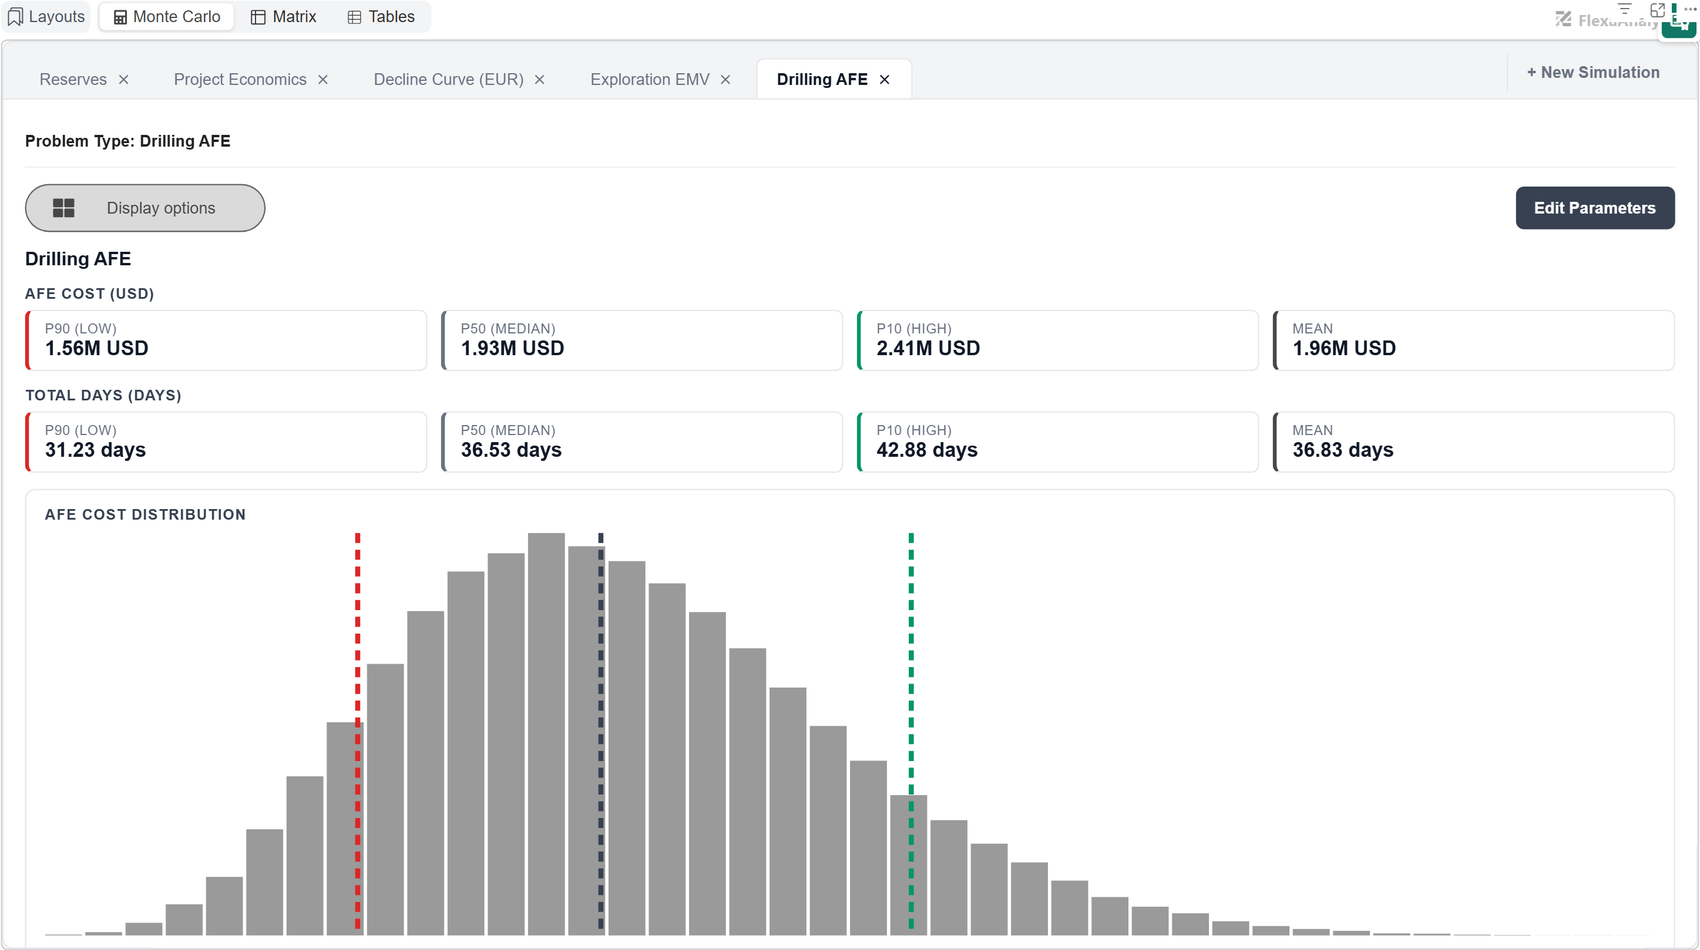
Task: Select the P50 Median AFE cost card
Action: [x=642, y=340]
